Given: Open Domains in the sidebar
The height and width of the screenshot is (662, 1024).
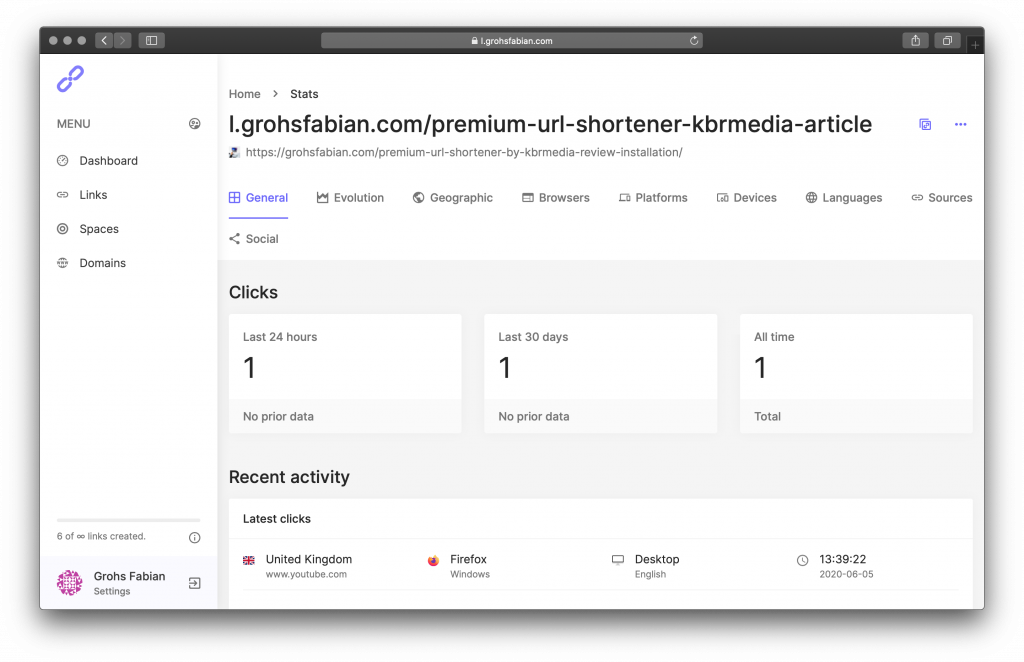Looking at the screenshot, I should [103, 262].
